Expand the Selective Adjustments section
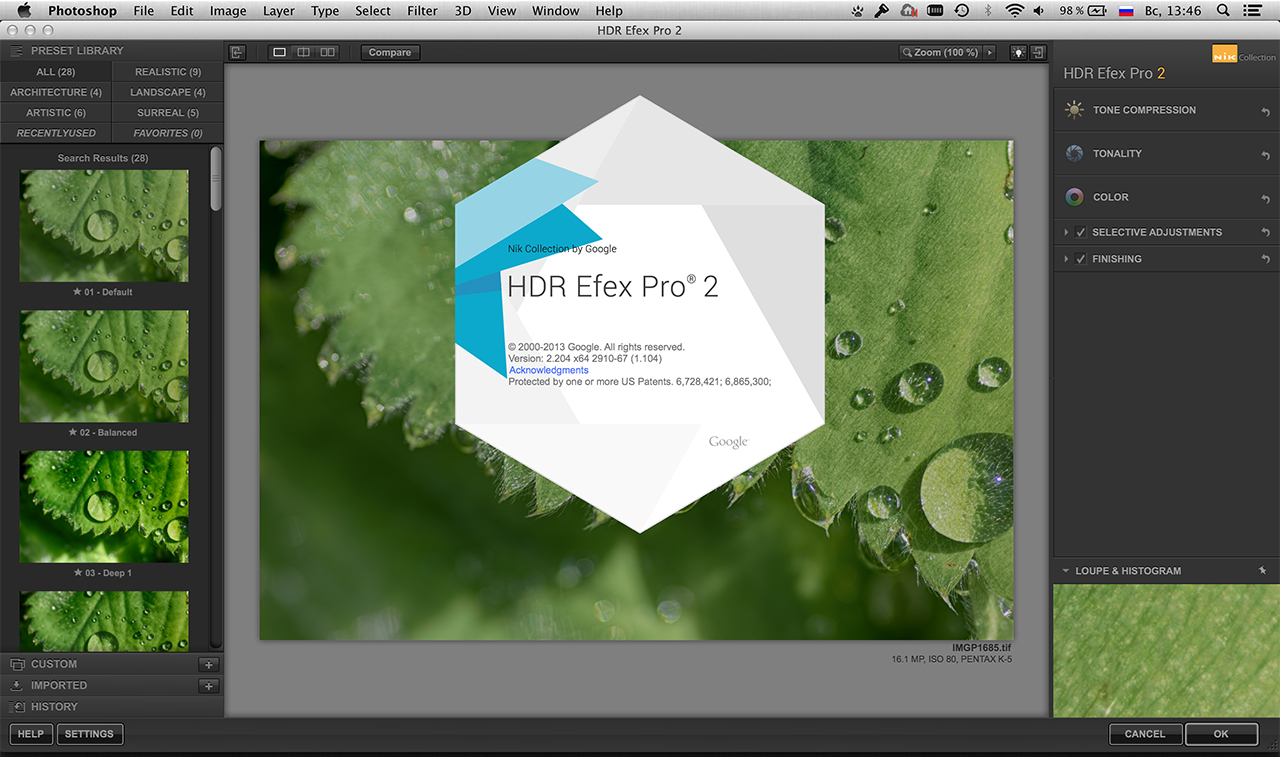Viewport: 1280px width, 757px height. coord(1067,232)
